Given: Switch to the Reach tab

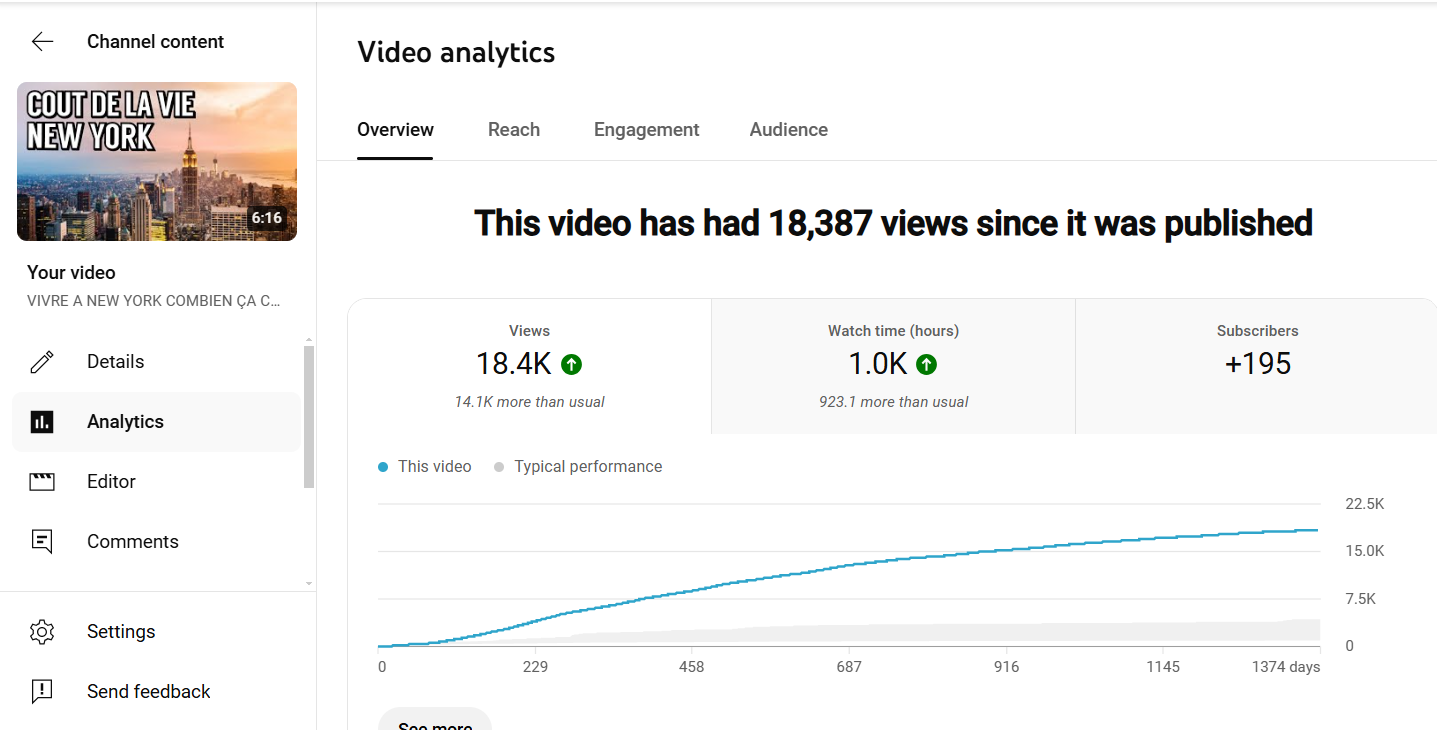Looking at the screenshot, I should (x=514, y=130).
